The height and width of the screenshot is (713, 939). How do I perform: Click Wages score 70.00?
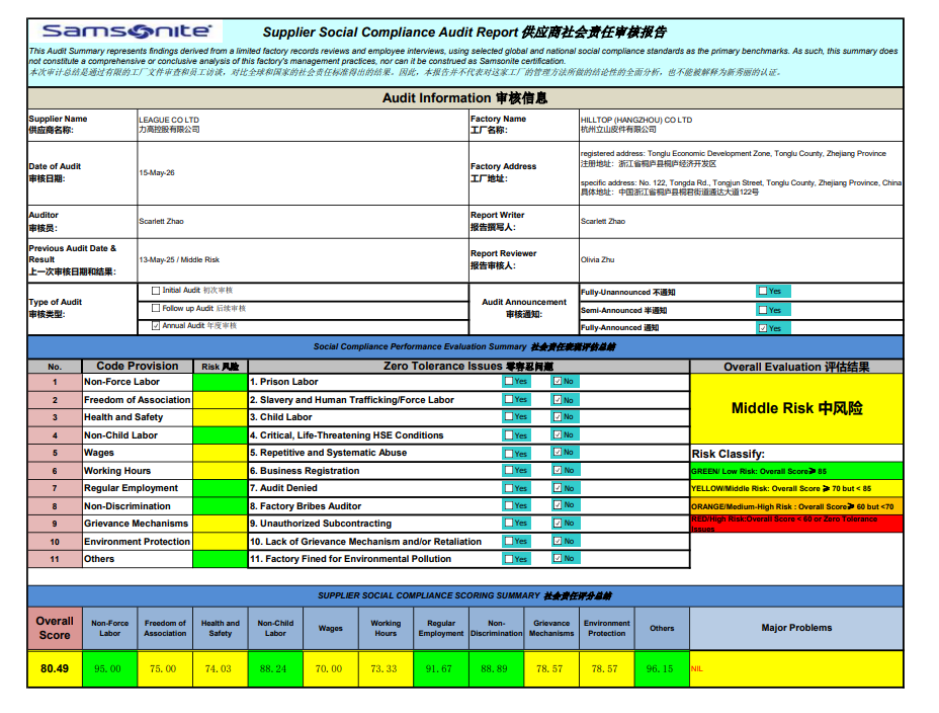coord(330,669)
